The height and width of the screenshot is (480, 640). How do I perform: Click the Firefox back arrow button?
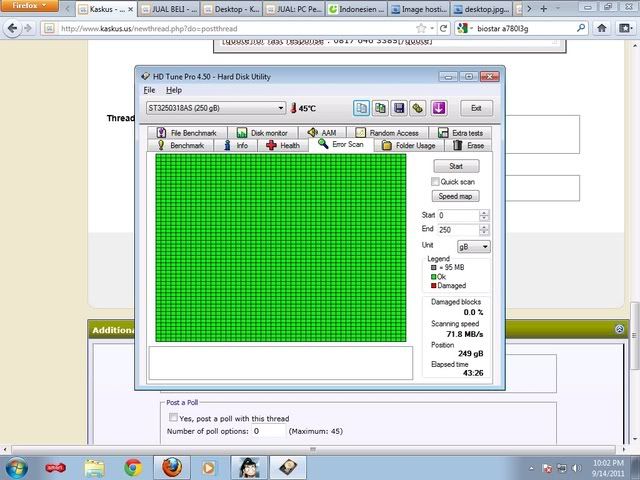[x=12, y=28]
